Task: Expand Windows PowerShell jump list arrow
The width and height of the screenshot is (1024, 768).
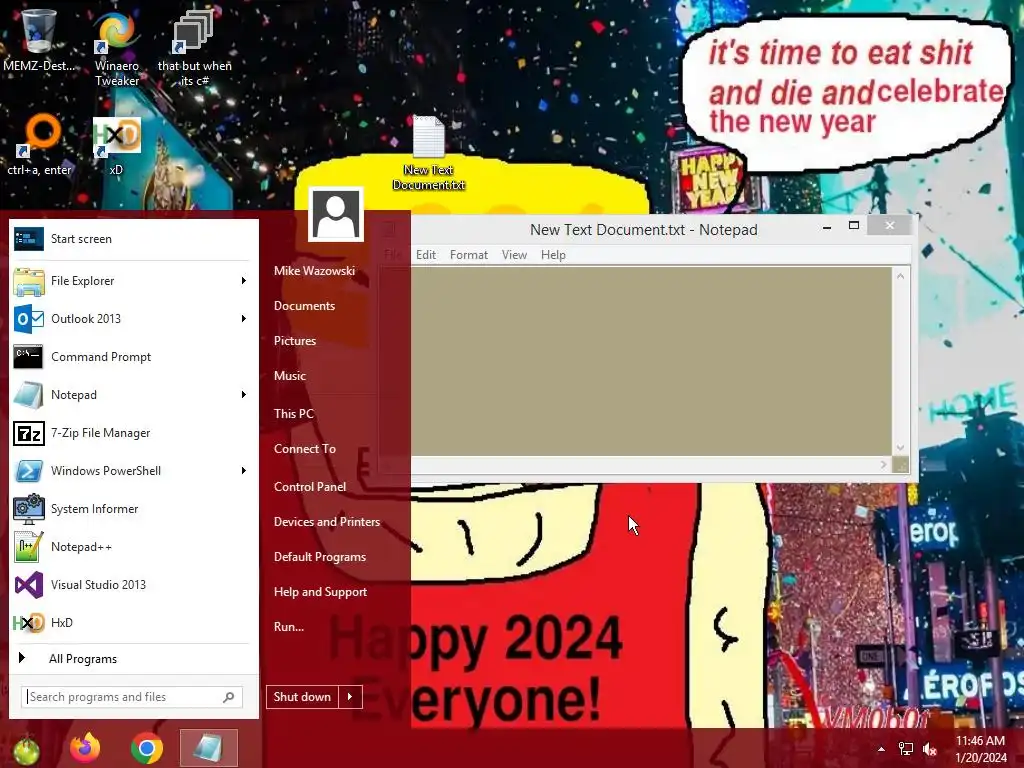Action: pyautogui.click(x=244, y=471)
